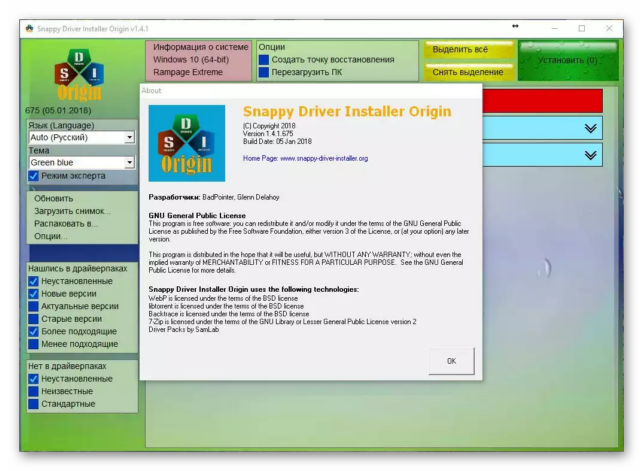Click Обновить in the side menu
643x471 pixels.
click(x=54, y=198)
